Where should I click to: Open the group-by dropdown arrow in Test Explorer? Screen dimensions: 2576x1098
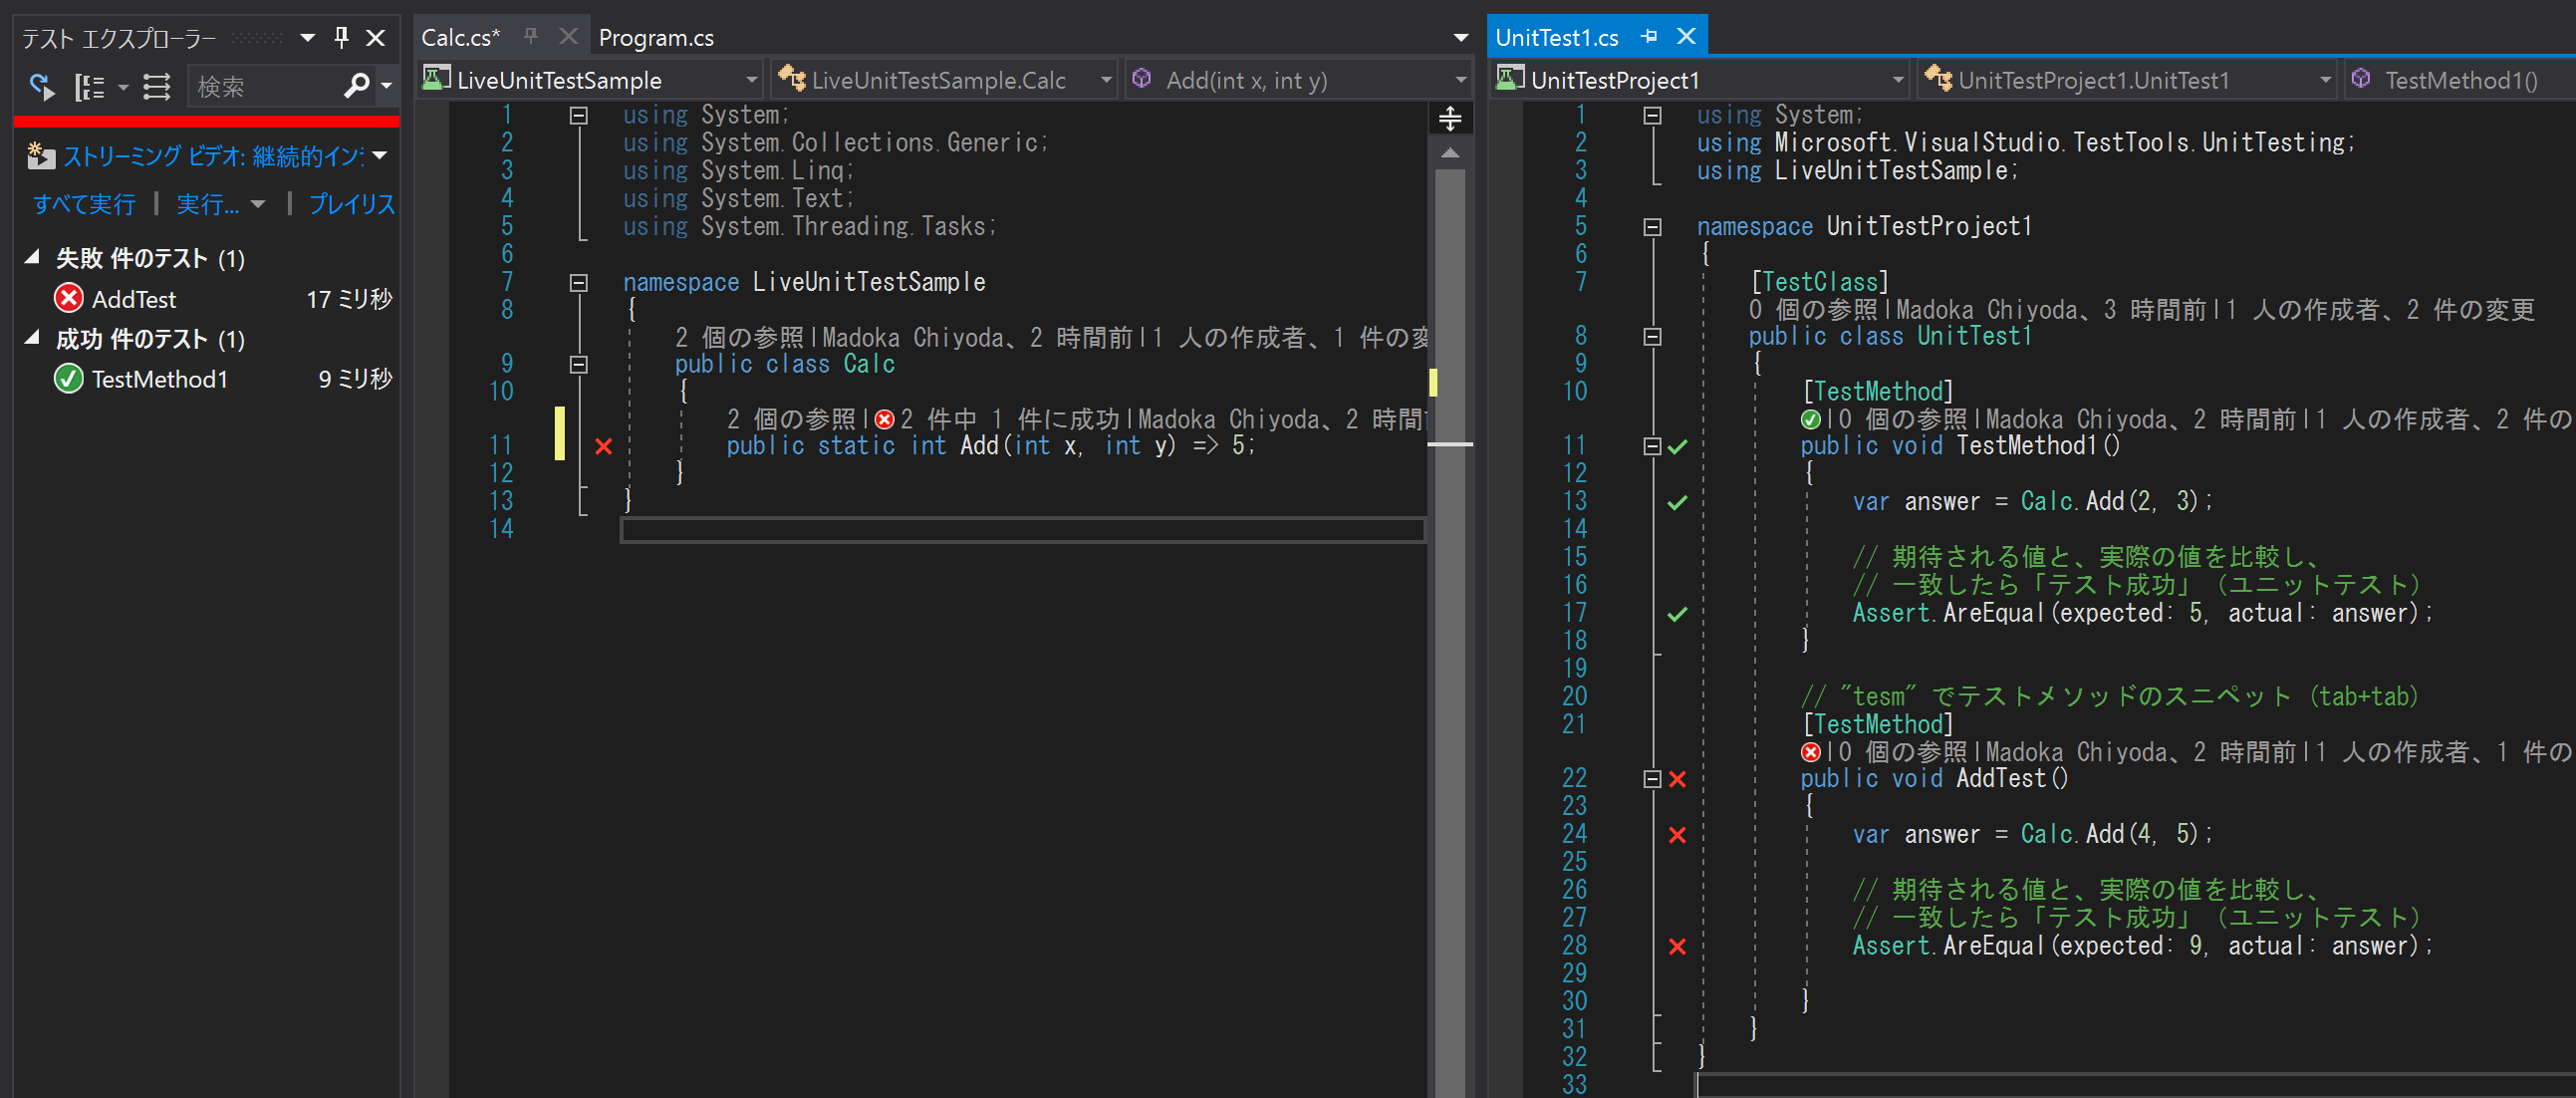pos(123,88)
